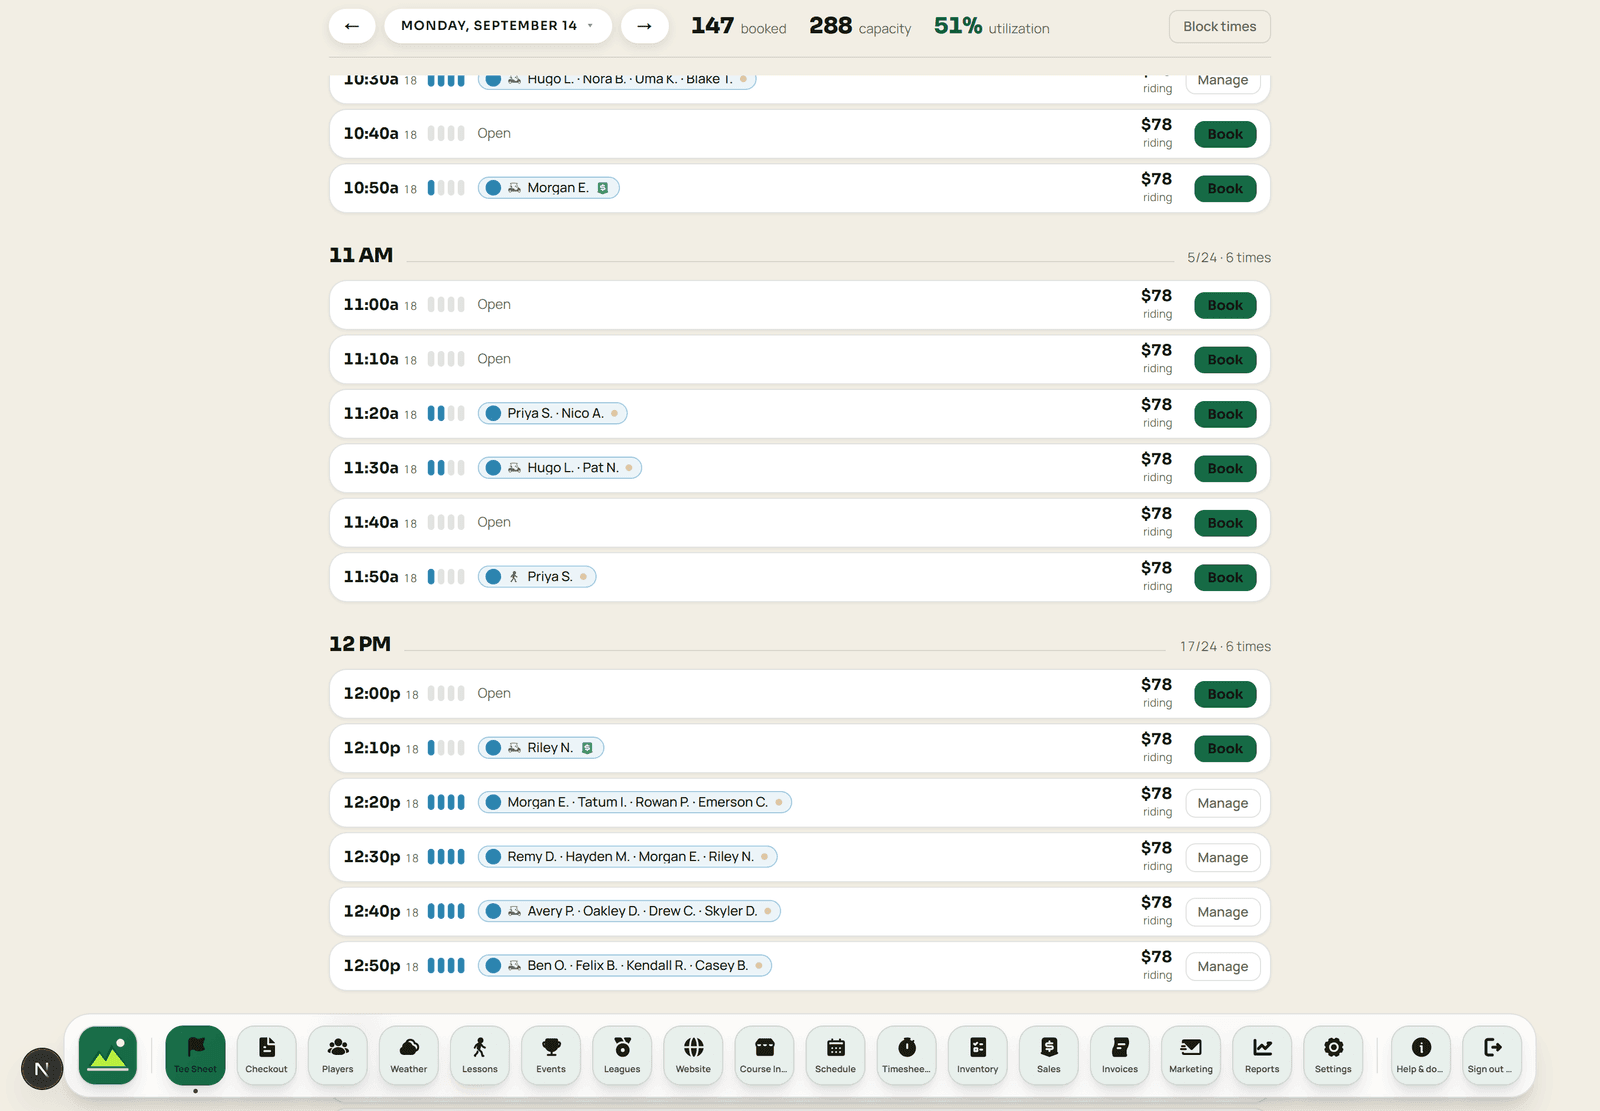Click the Sign out icon
Viewport: 1600px width, 1111px height.
(1492, 1055)
